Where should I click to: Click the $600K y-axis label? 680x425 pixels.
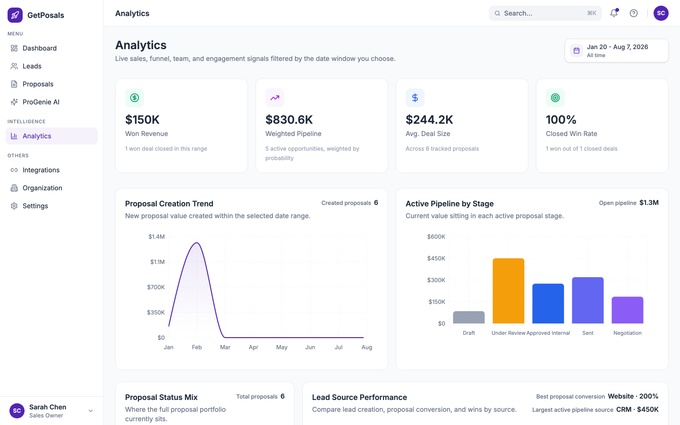click(x=436, y=237)
